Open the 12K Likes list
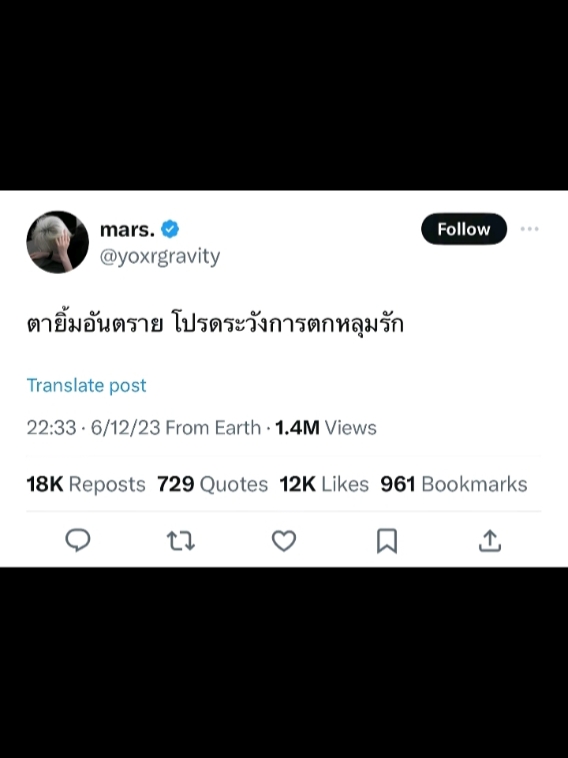 coord(324,484)
